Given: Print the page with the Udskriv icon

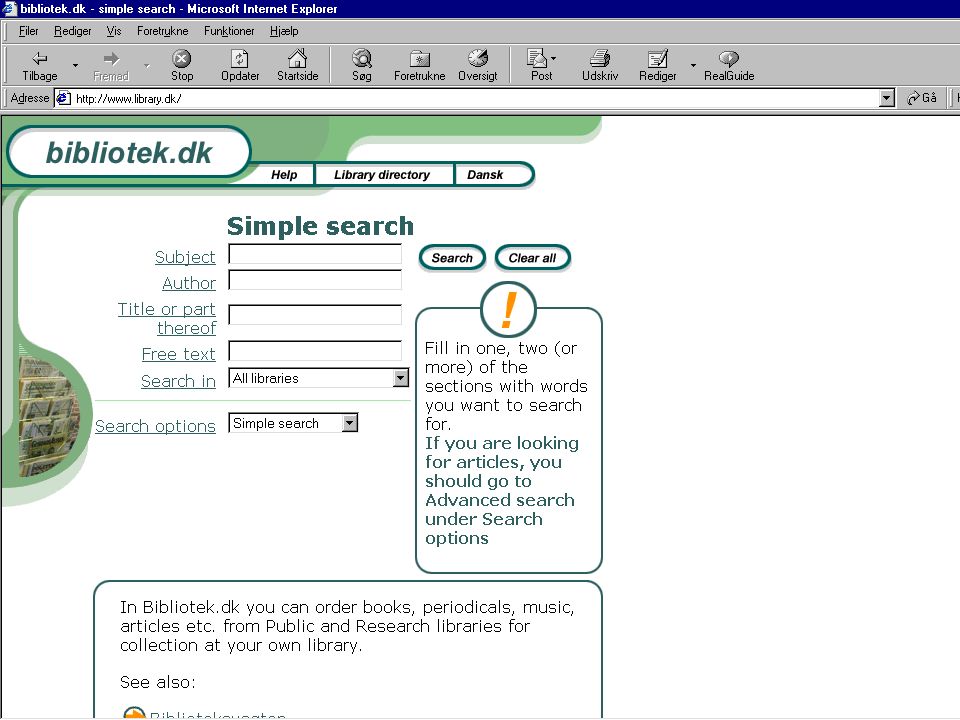Looking at the screenshot, I should coord(600,58).
